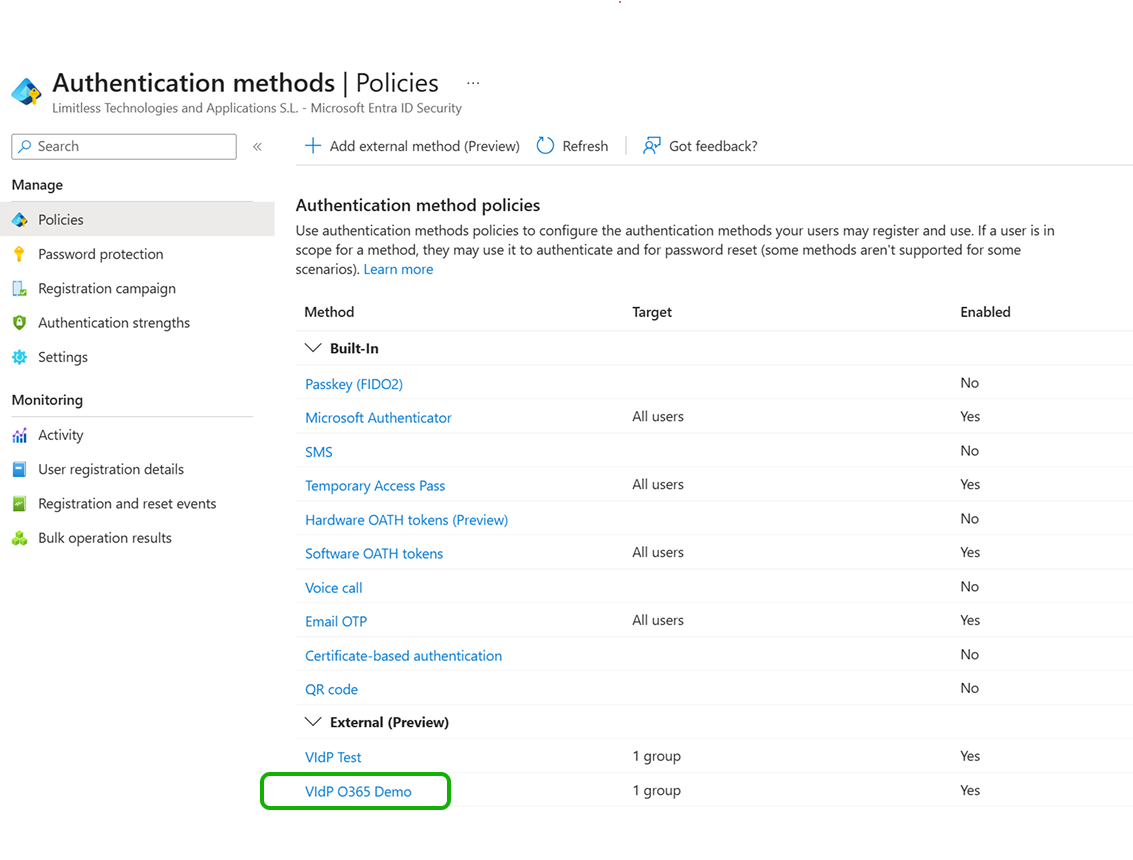Open the Got feedback? option
The height and width of the screenshot is (860, 1133).
point(700,146)
